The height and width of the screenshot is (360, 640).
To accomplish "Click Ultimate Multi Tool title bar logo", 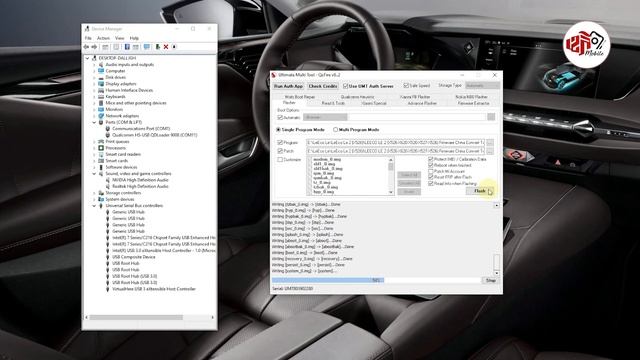I will (x=274, y=75).
